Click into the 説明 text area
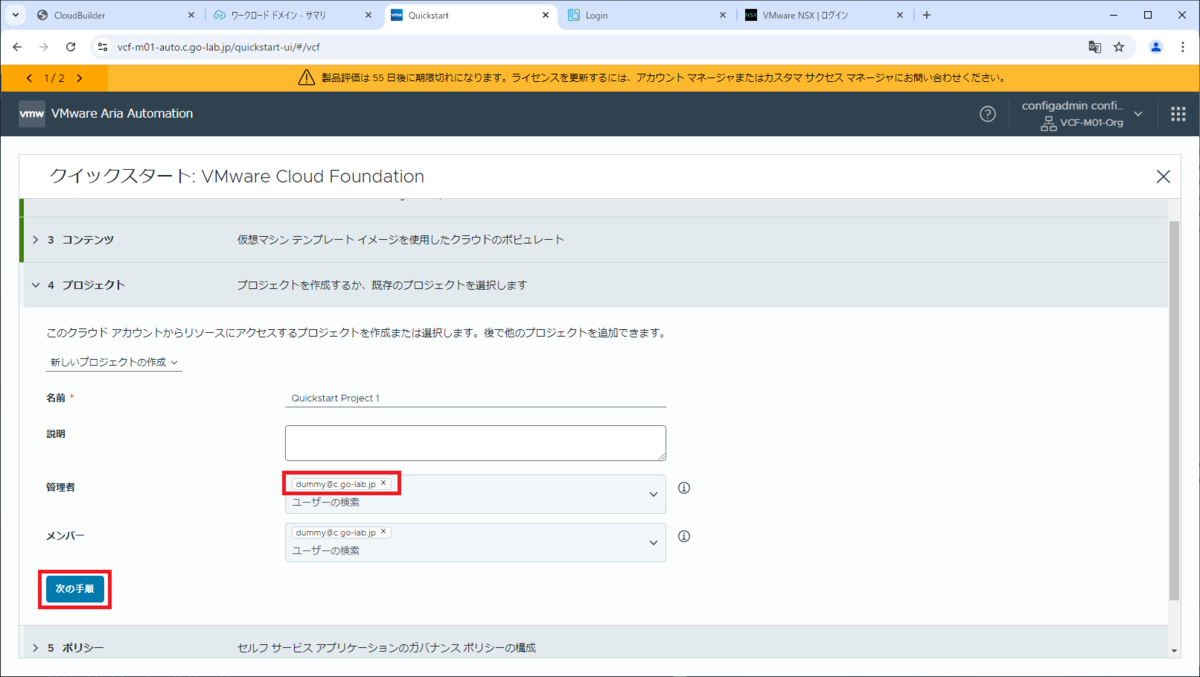This screenshot has height=677, width=1200. tap(475, 443)
